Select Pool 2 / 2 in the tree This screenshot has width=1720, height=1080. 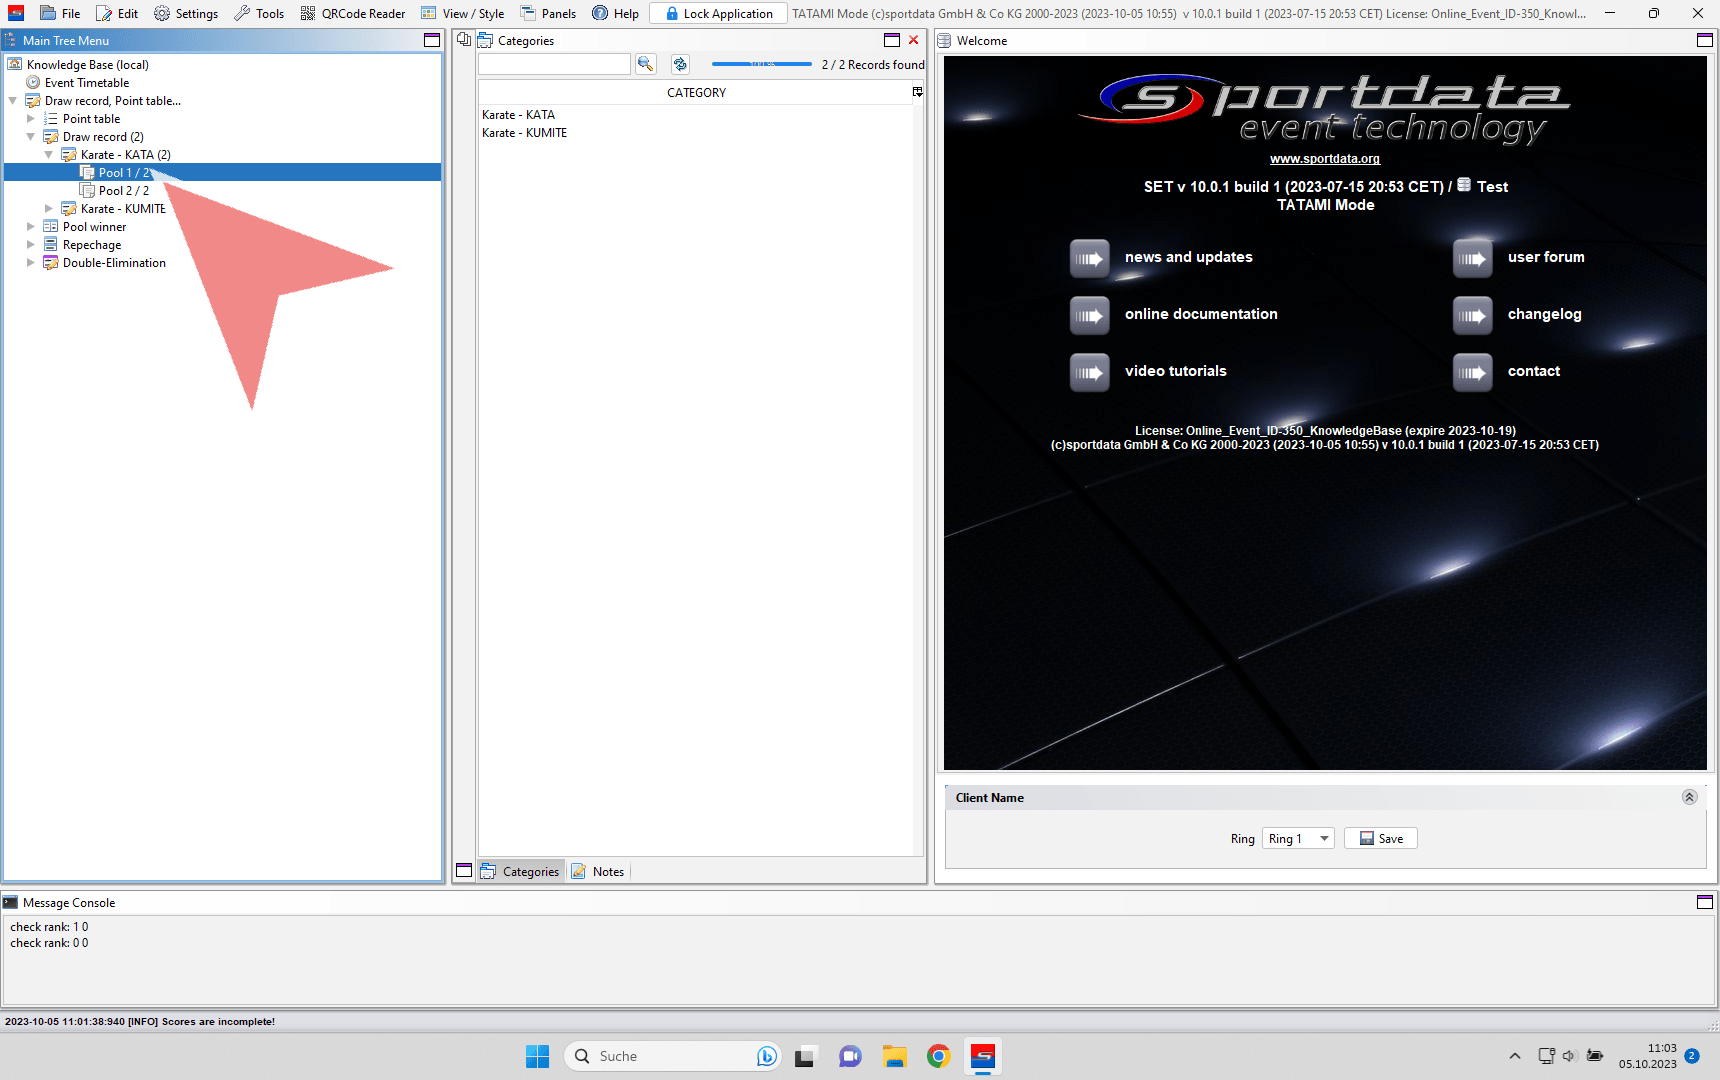tap(123, 191)
